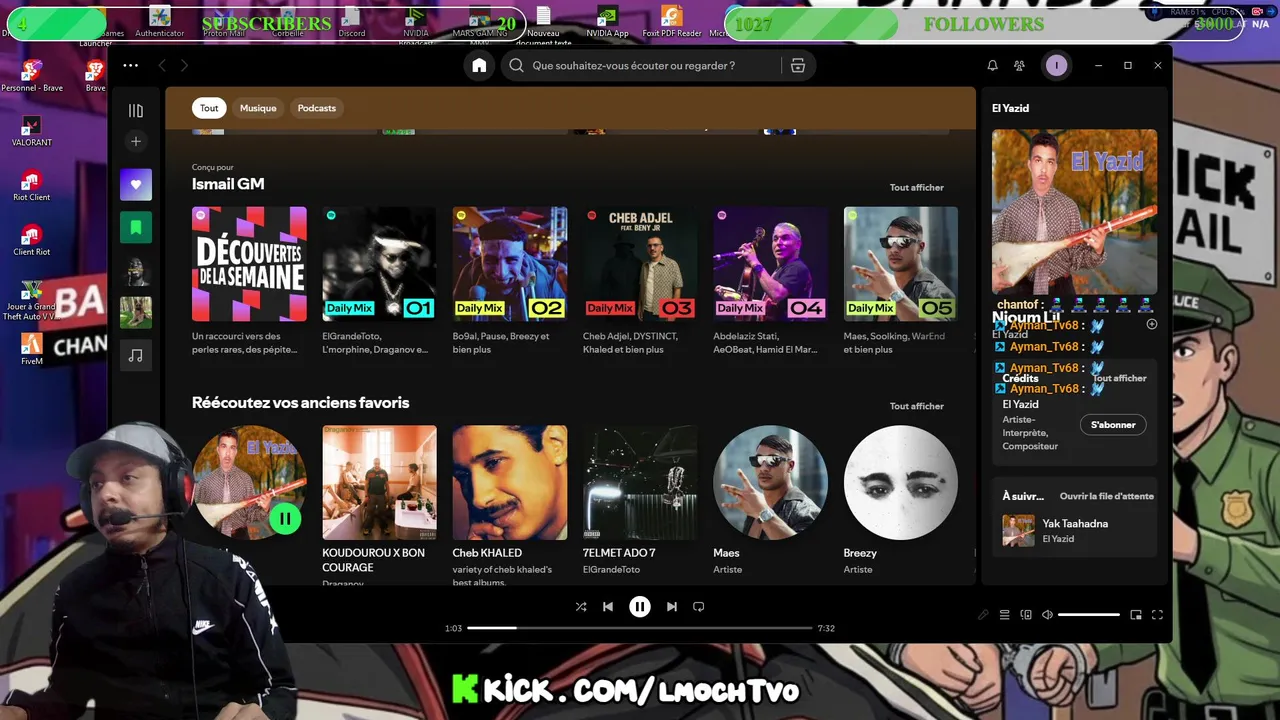Image resolution: width=1280 pixels, height=720 pixels.
Task: Adjust the volume slider
Action: pyautogui.click(x=1089, y=615)
